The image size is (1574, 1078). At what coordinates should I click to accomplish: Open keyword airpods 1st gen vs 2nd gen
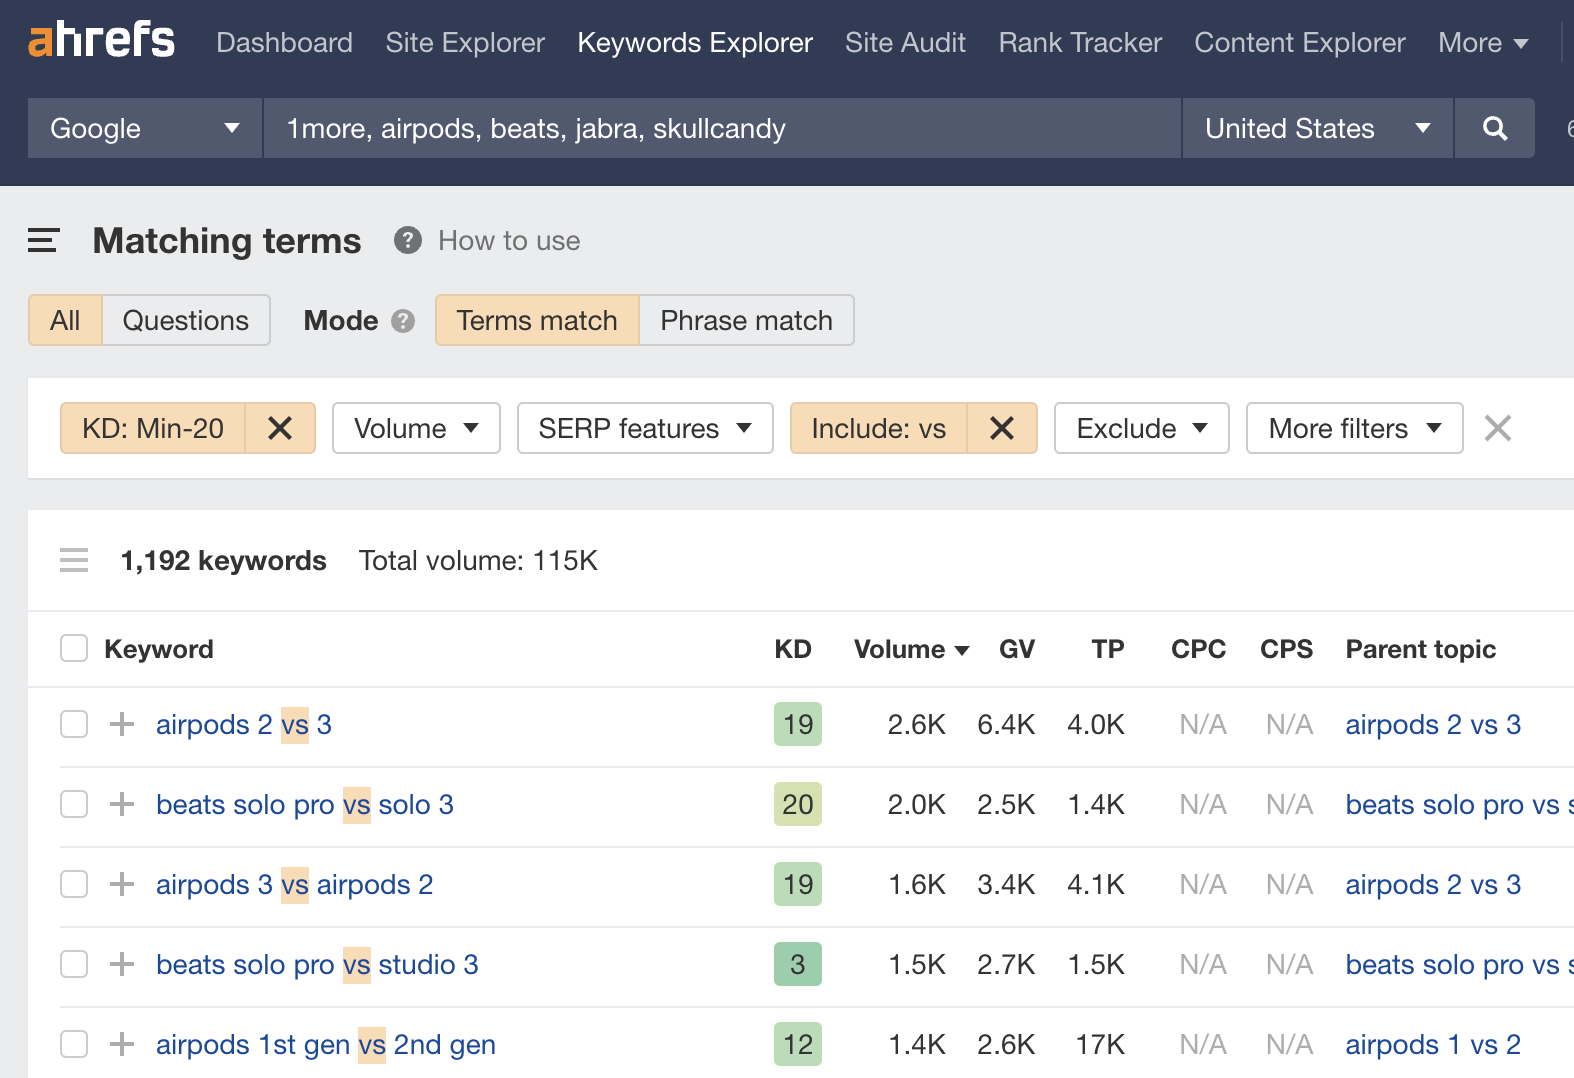[326, 1044]
